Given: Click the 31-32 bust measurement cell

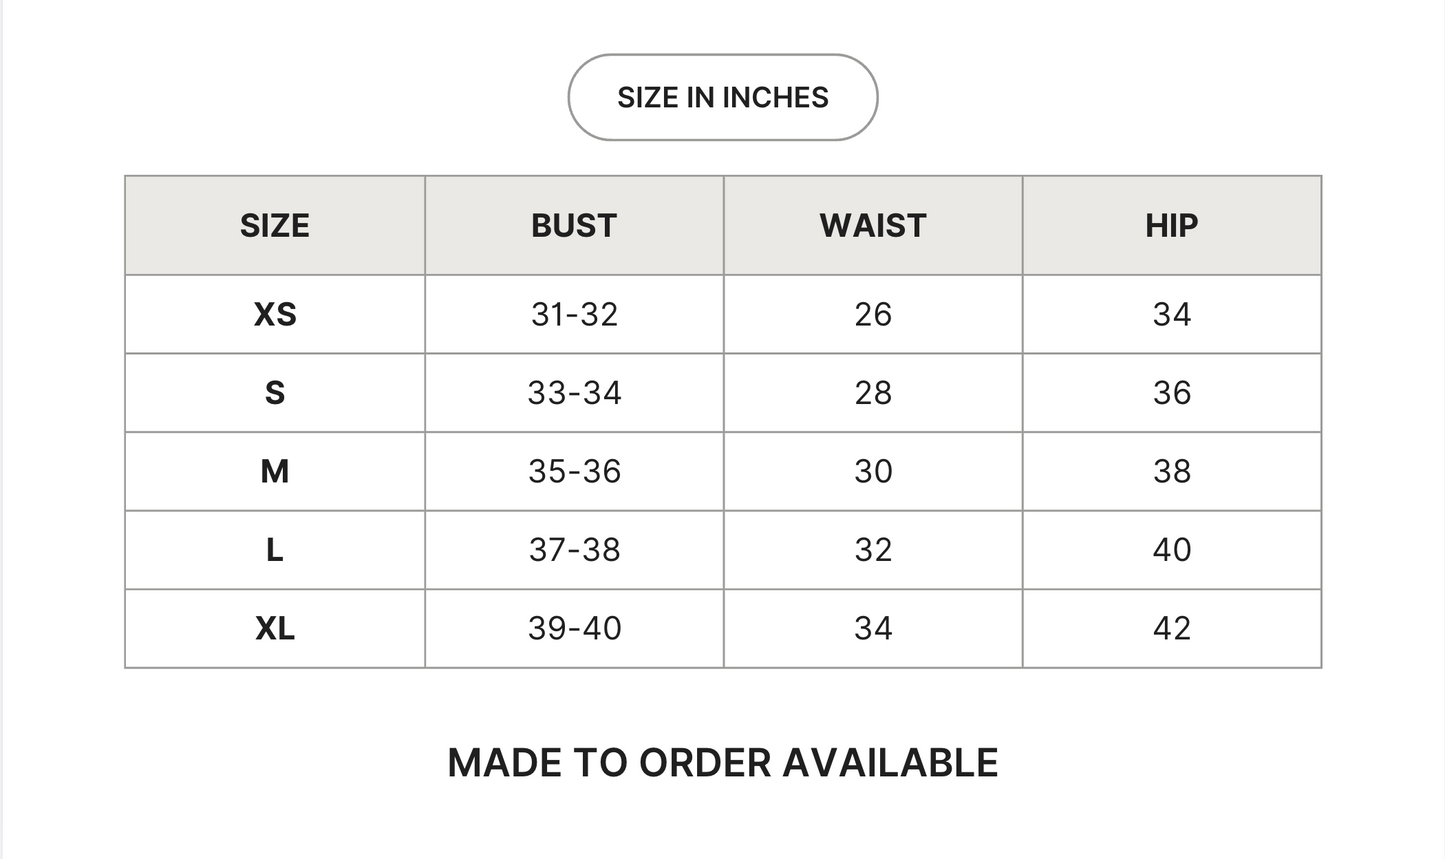Looking at the screenshot, I should click(x=574, y=314).
